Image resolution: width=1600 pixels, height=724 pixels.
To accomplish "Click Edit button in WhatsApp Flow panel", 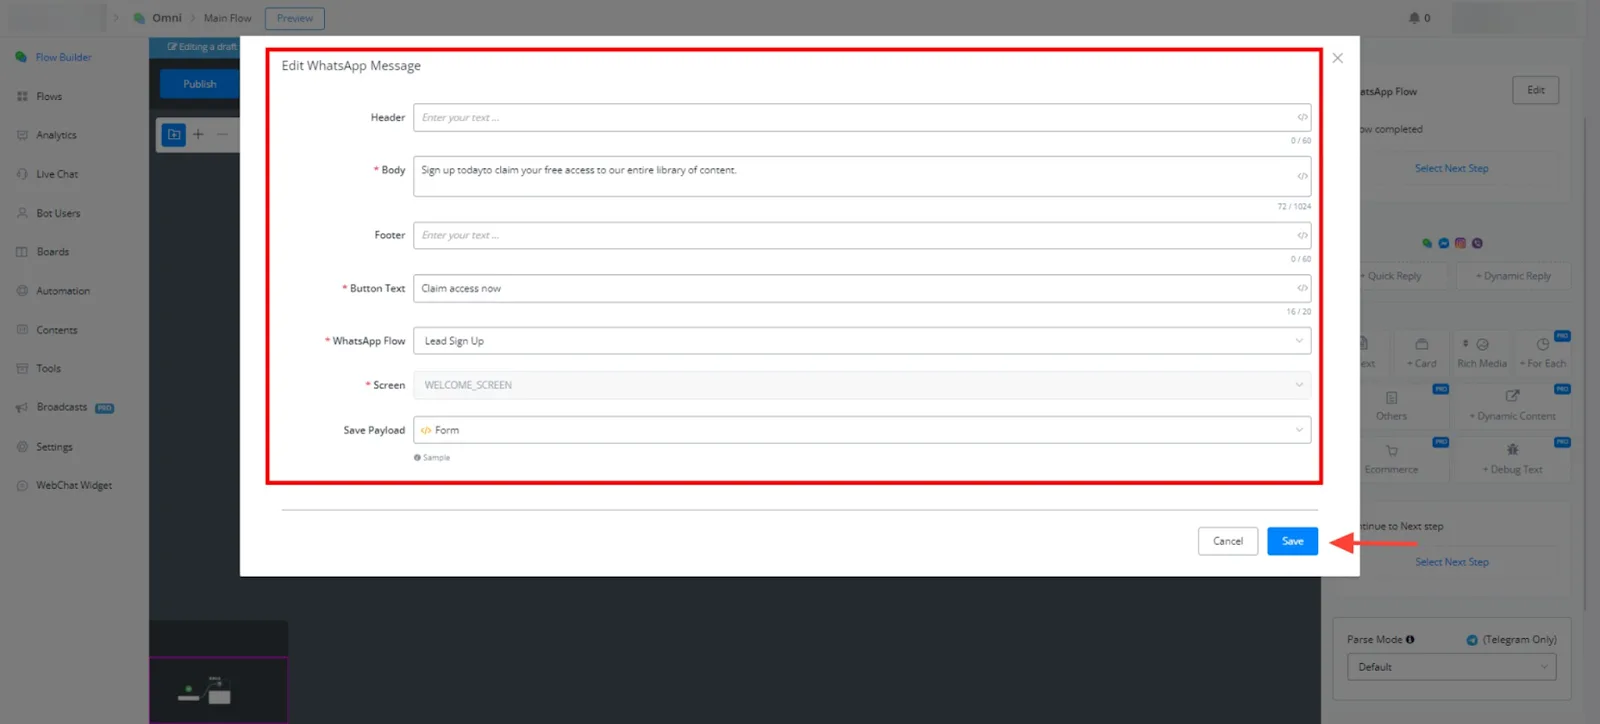I will tap(1536, 90).
